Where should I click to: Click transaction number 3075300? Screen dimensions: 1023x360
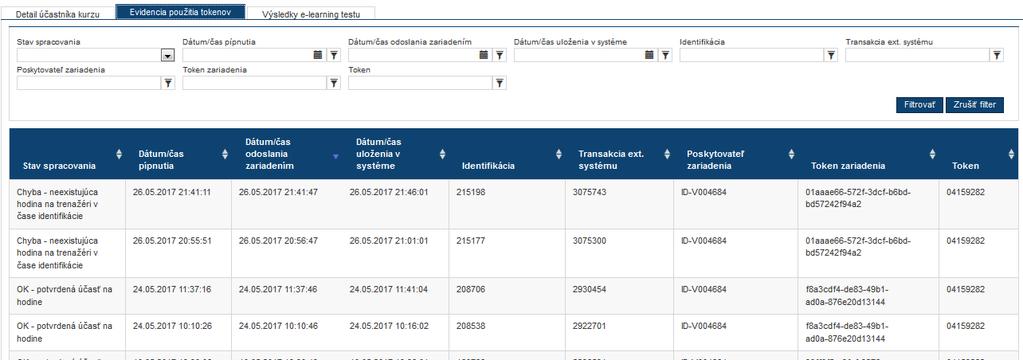(589, 241)
